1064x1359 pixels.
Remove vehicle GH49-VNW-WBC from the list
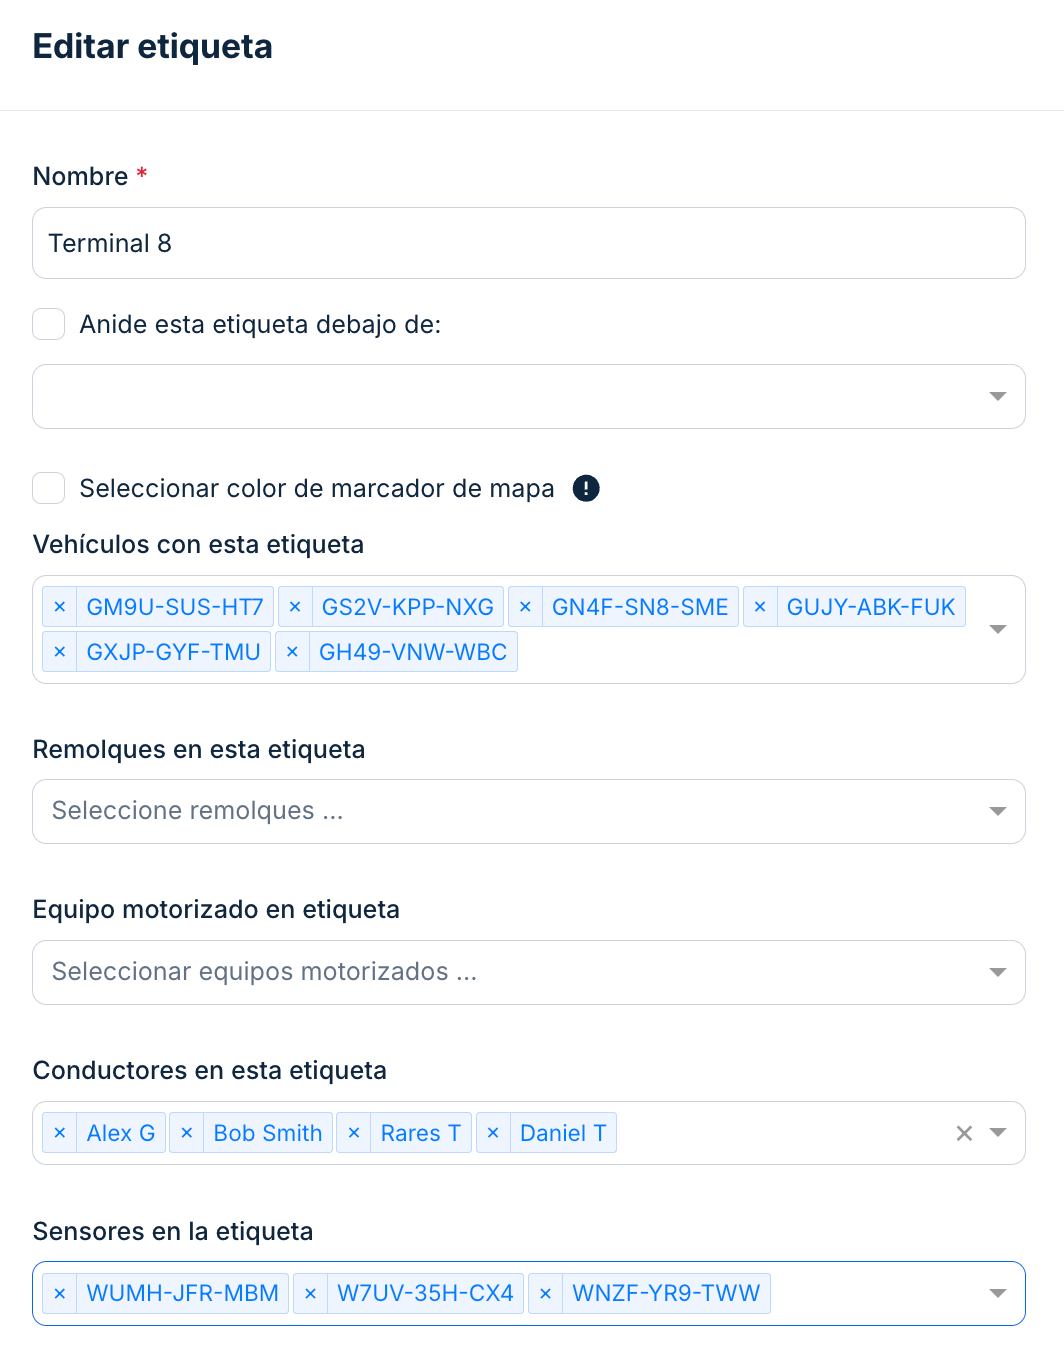pos(292,652)
